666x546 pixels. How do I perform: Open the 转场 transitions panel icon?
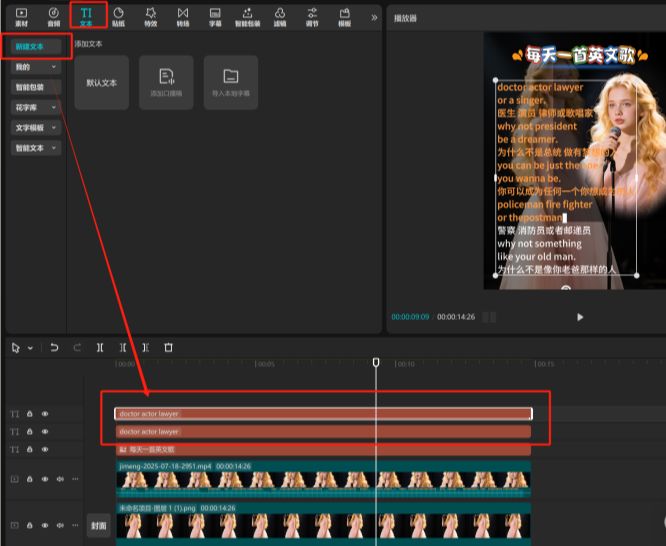(x=182, y=16)
